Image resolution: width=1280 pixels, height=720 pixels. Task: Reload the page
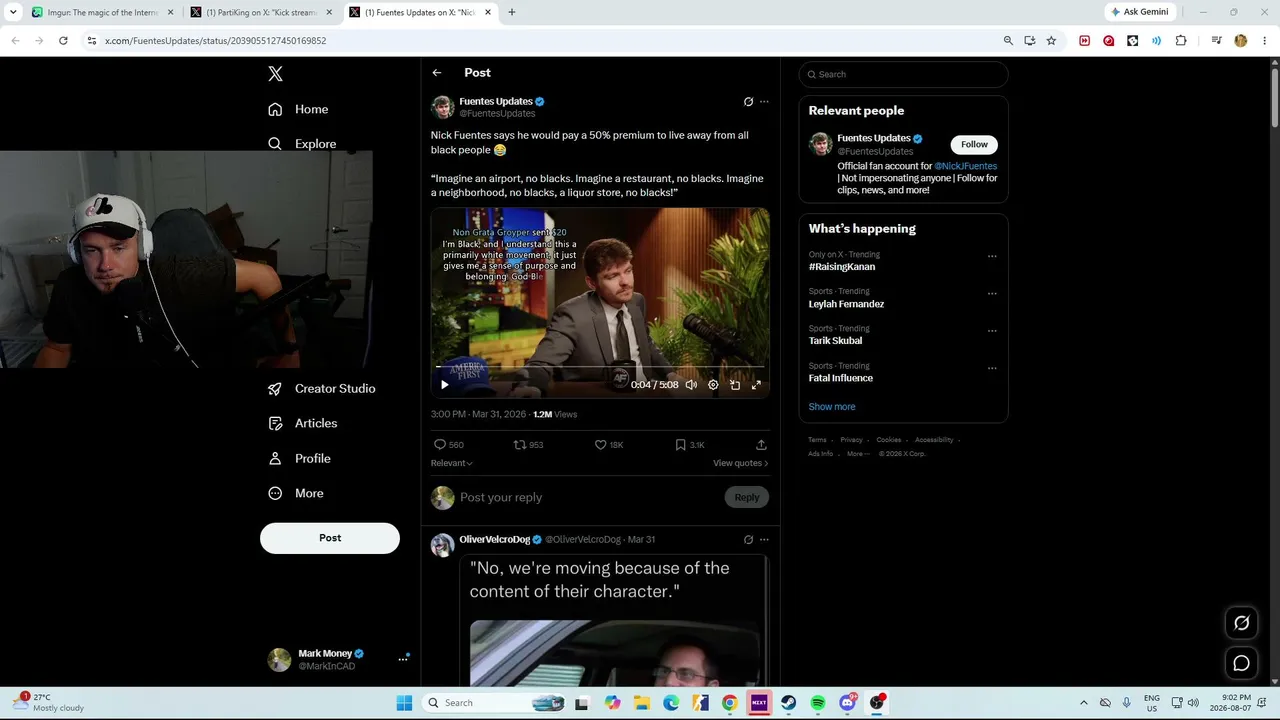coord(63,41)
